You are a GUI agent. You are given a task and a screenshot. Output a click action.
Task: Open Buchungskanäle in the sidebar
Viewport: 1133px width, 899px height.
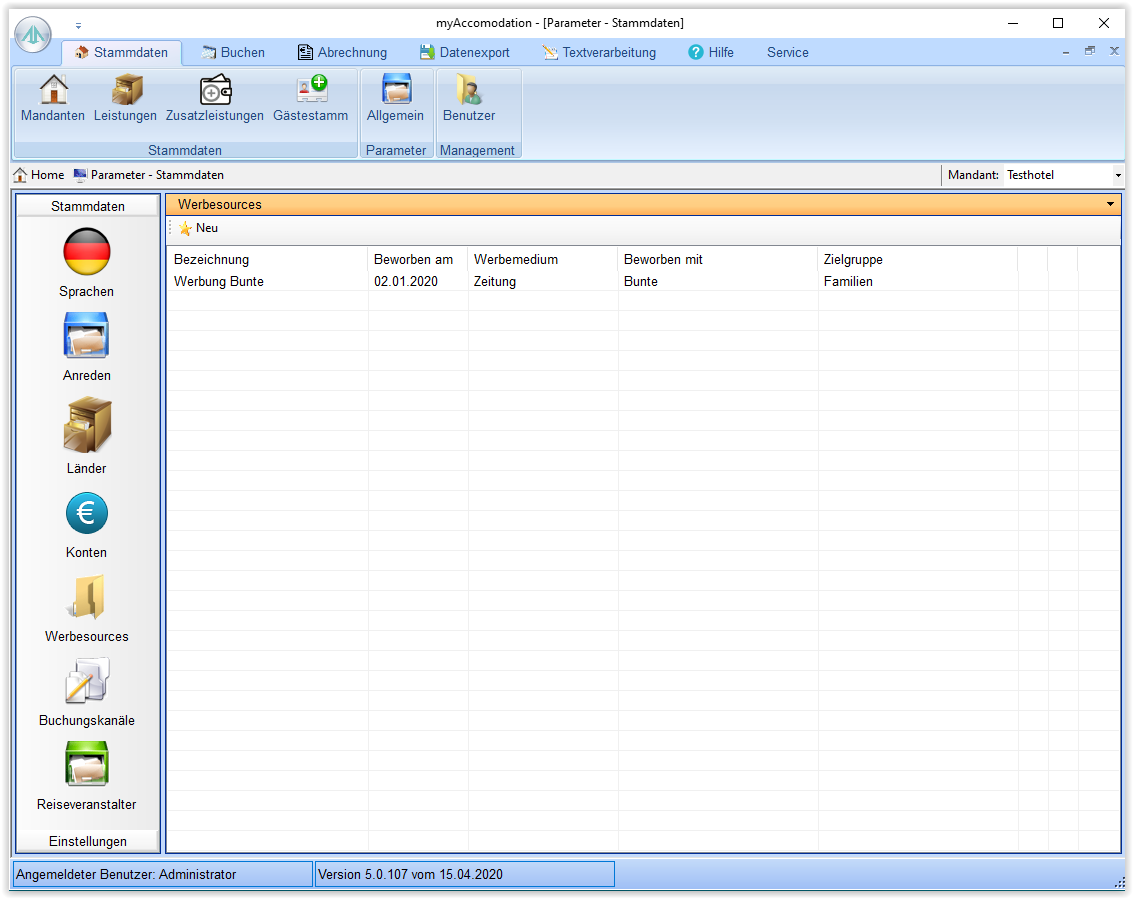click(x=87, y=682)
